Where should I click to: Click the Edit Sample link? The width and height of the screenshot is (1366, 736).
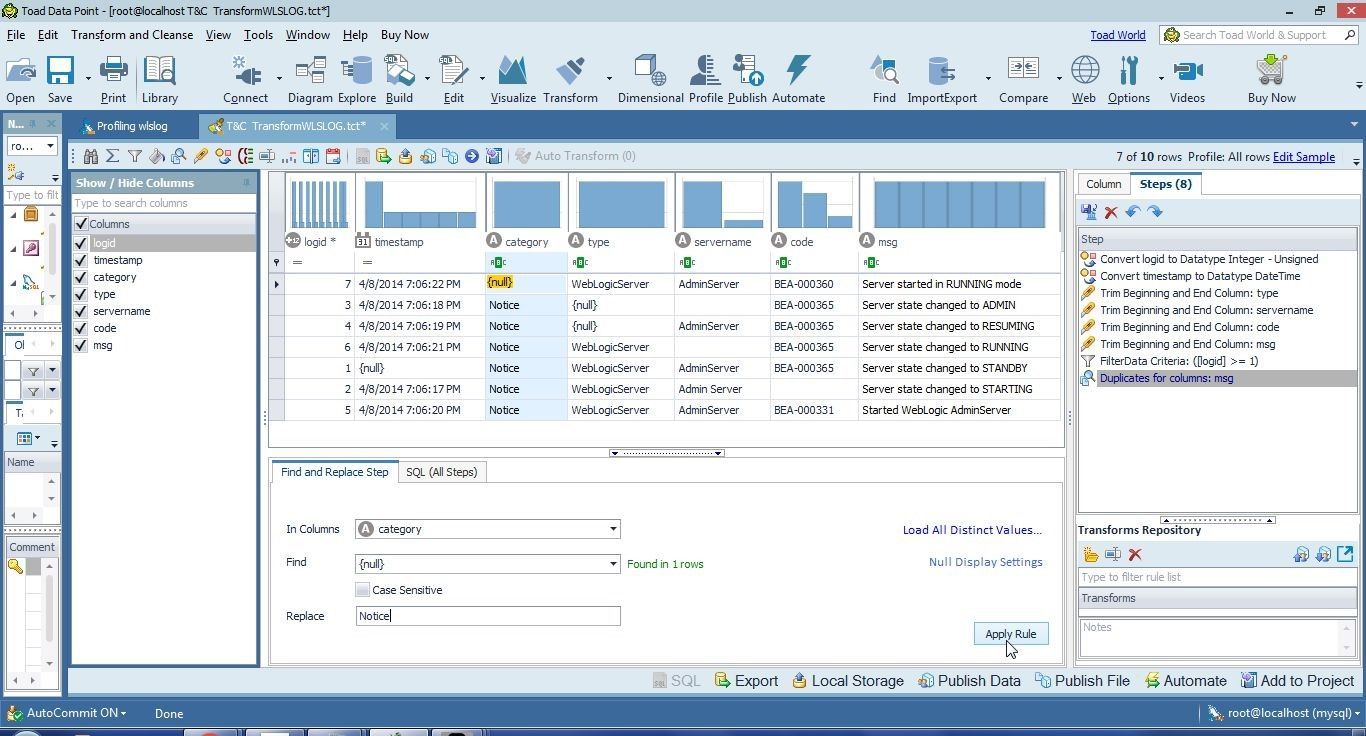[1303, 157]
